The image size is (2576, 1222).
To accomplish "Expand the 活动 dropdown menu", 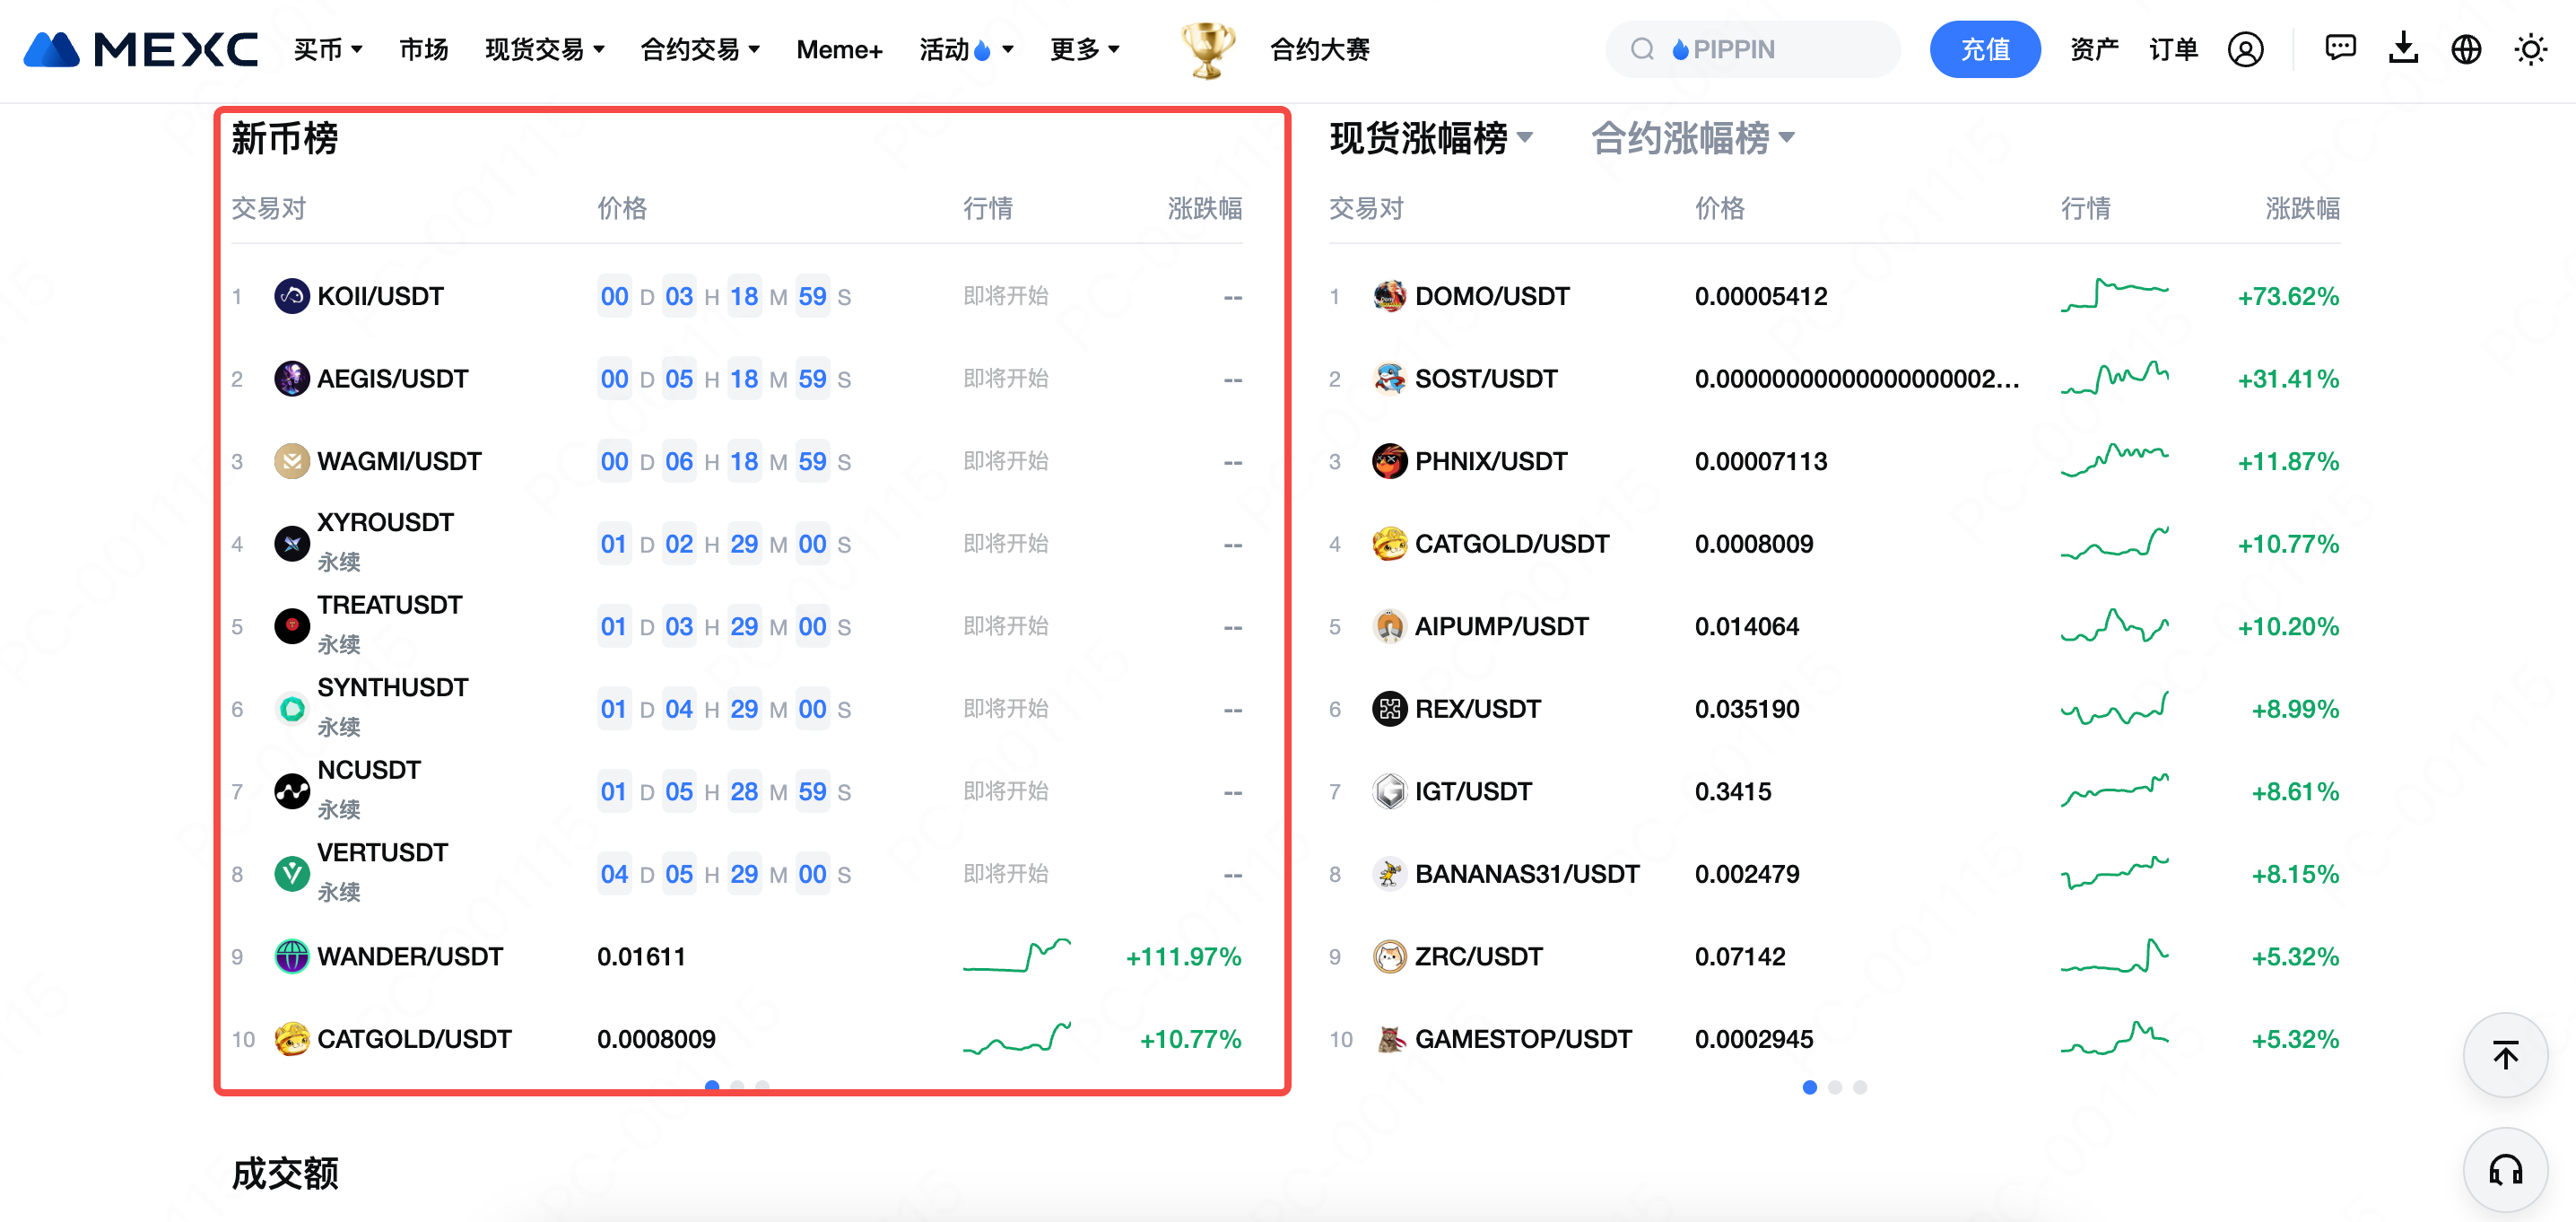I will point(967,49).
